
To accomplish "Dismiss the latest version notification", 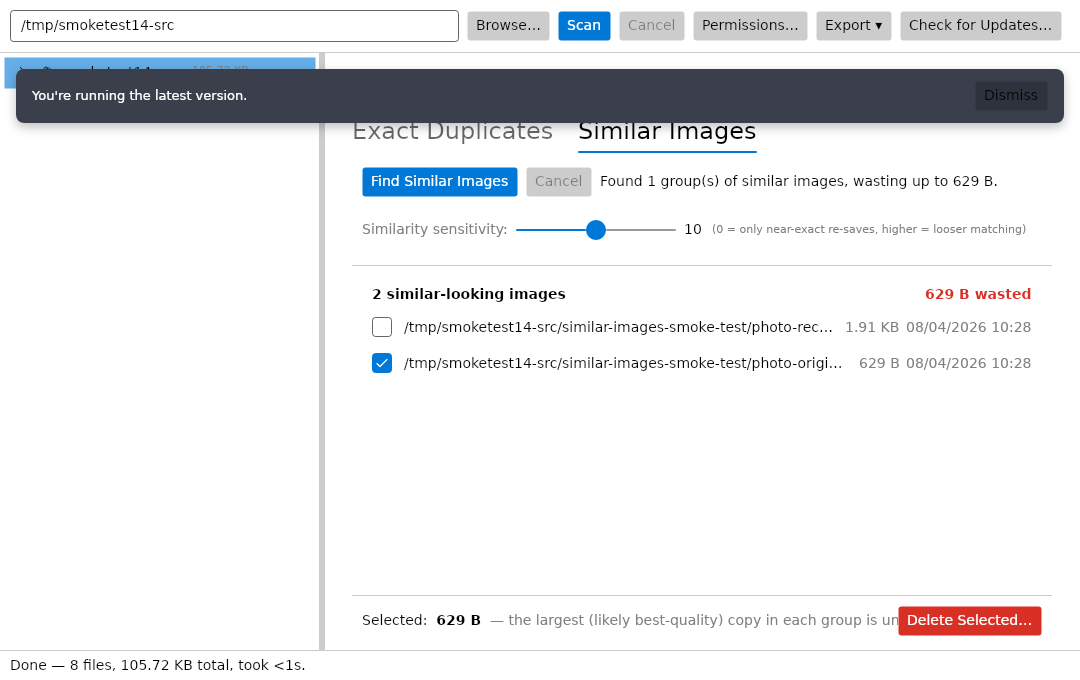I will [1010, 95].
